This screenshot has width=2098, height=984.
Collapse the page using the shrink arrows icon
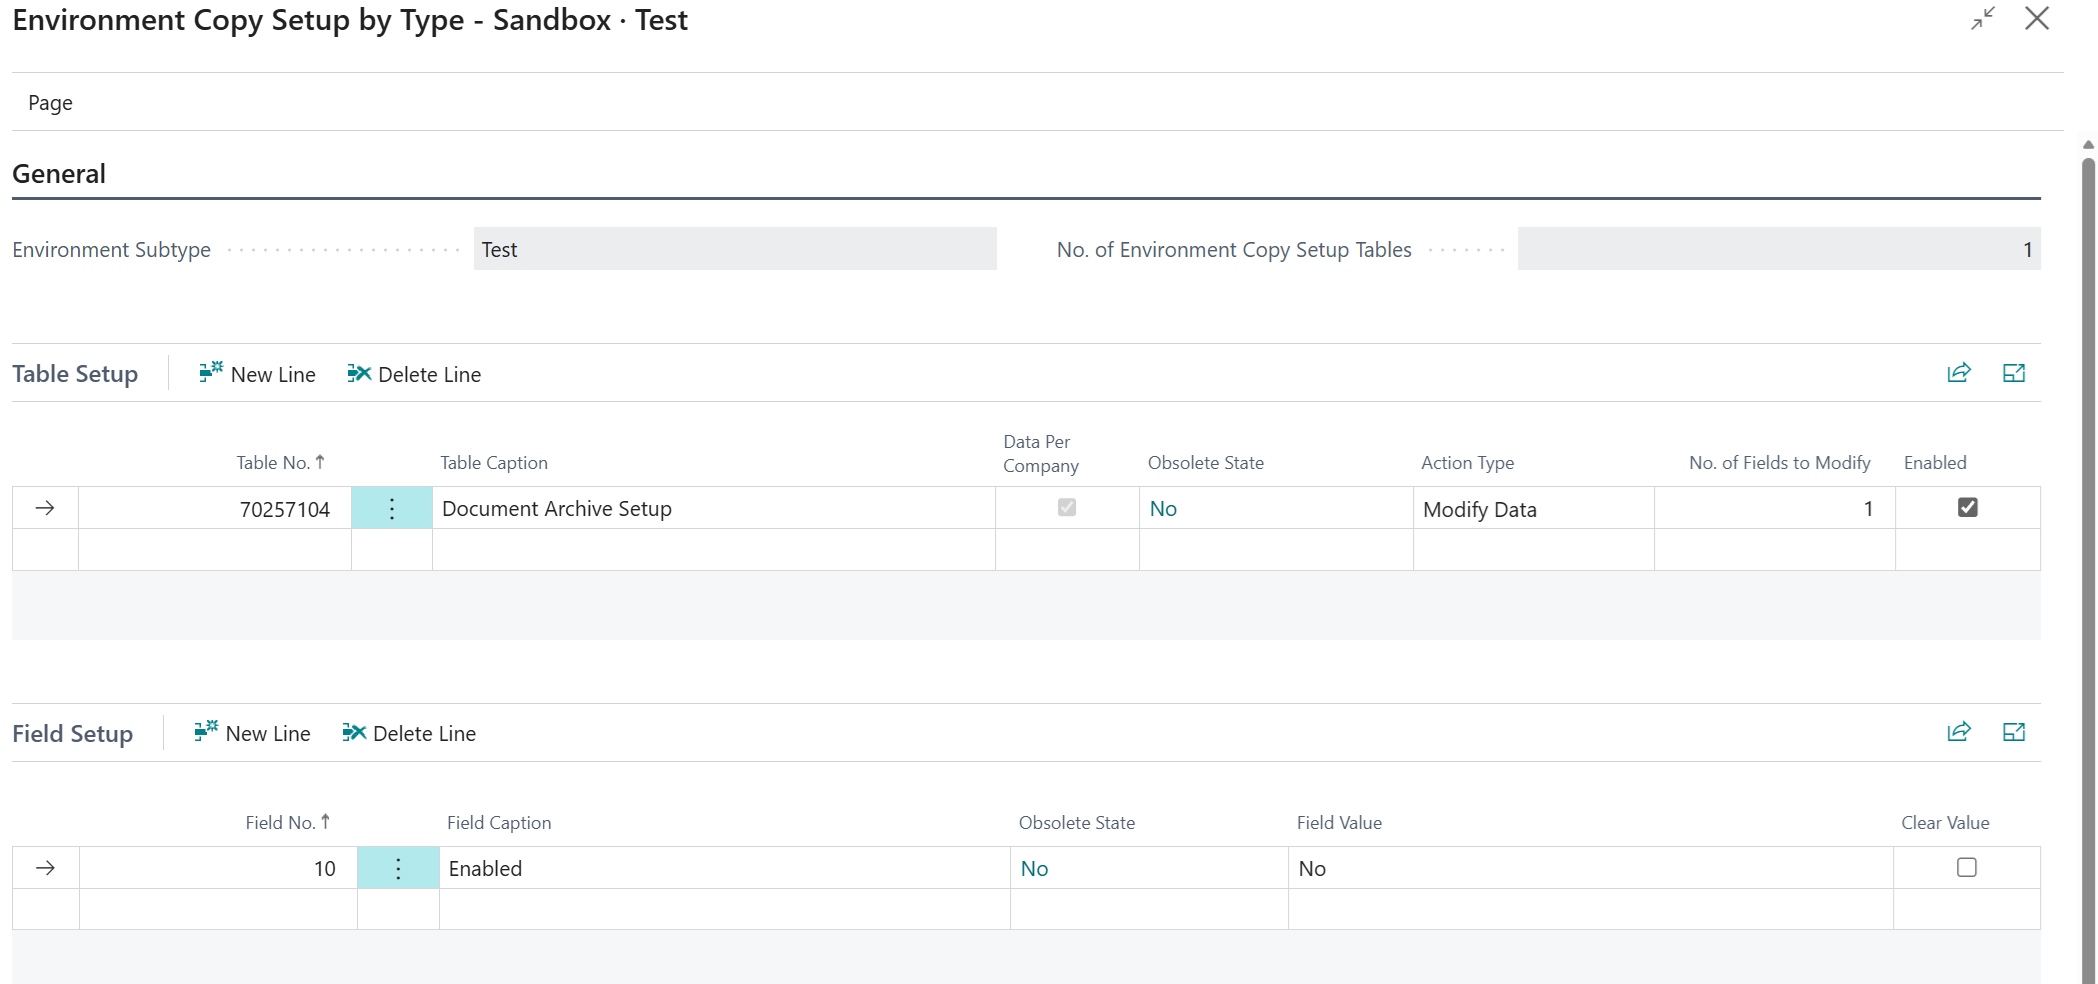click(x=1982, y=19)
